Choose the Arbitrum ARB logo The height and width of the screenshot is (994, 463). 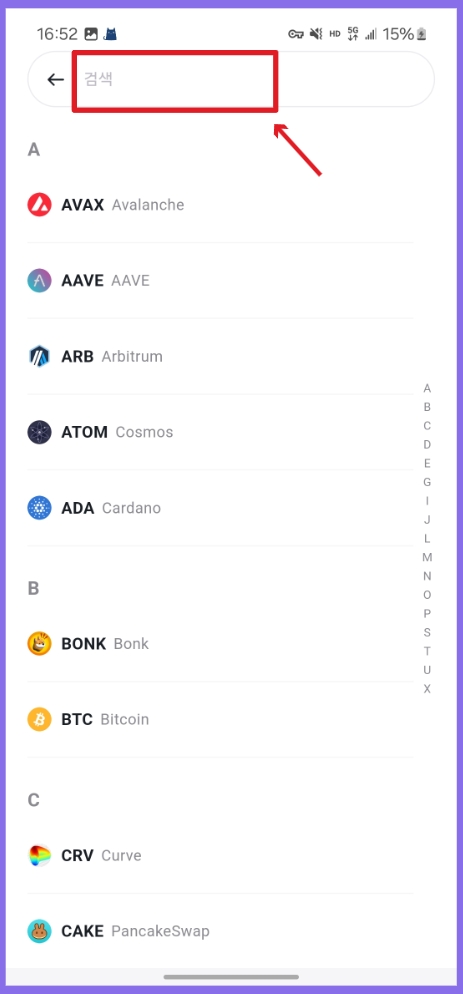39,356
